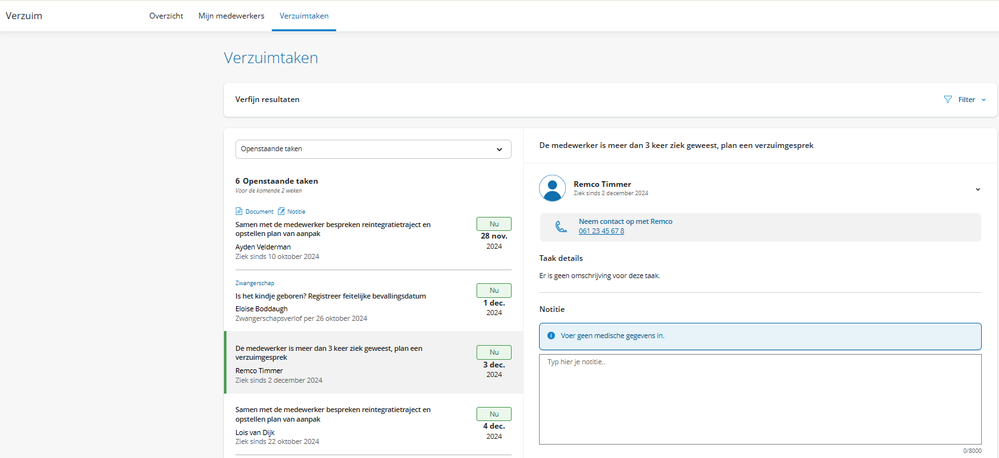This screenshot has height=458, width=999.
Task: Open the Zwangerschap label link
Action: (254, 283)
